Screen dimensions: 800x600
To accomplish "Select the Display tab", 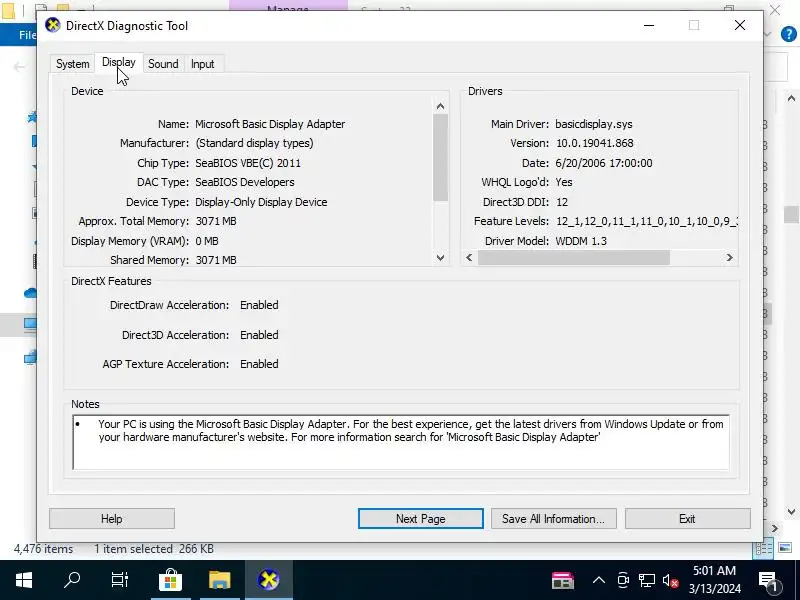I will 119,62.
